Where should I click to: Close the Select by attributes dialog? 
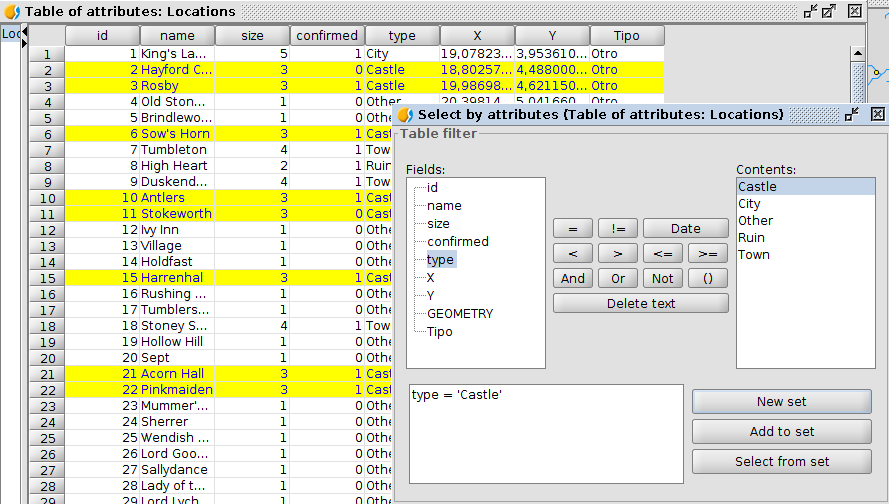[x=877, y=114]
